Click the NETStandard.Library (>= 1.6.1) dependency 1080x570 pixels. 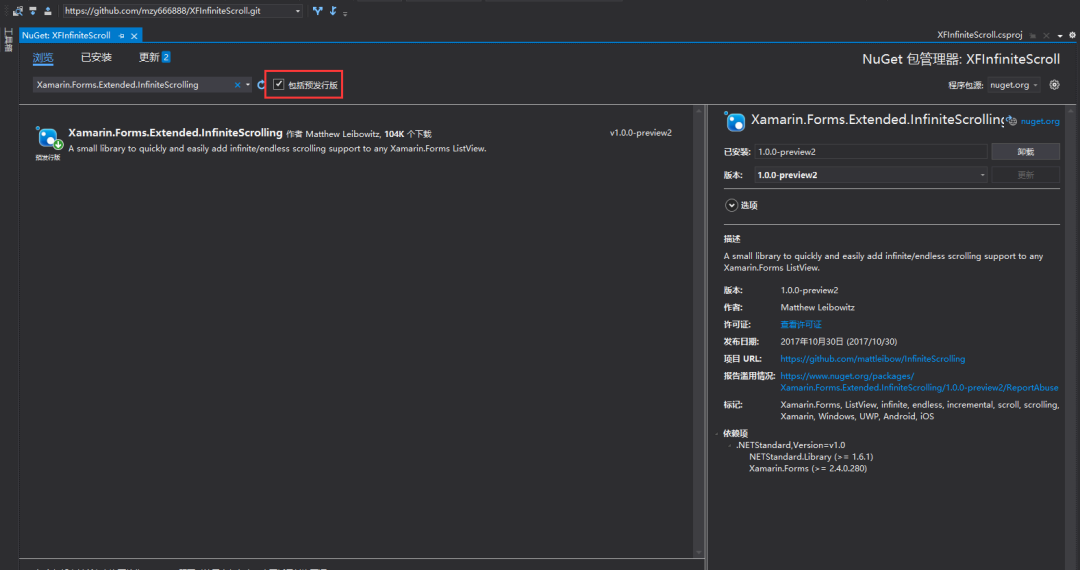(811, 456)
